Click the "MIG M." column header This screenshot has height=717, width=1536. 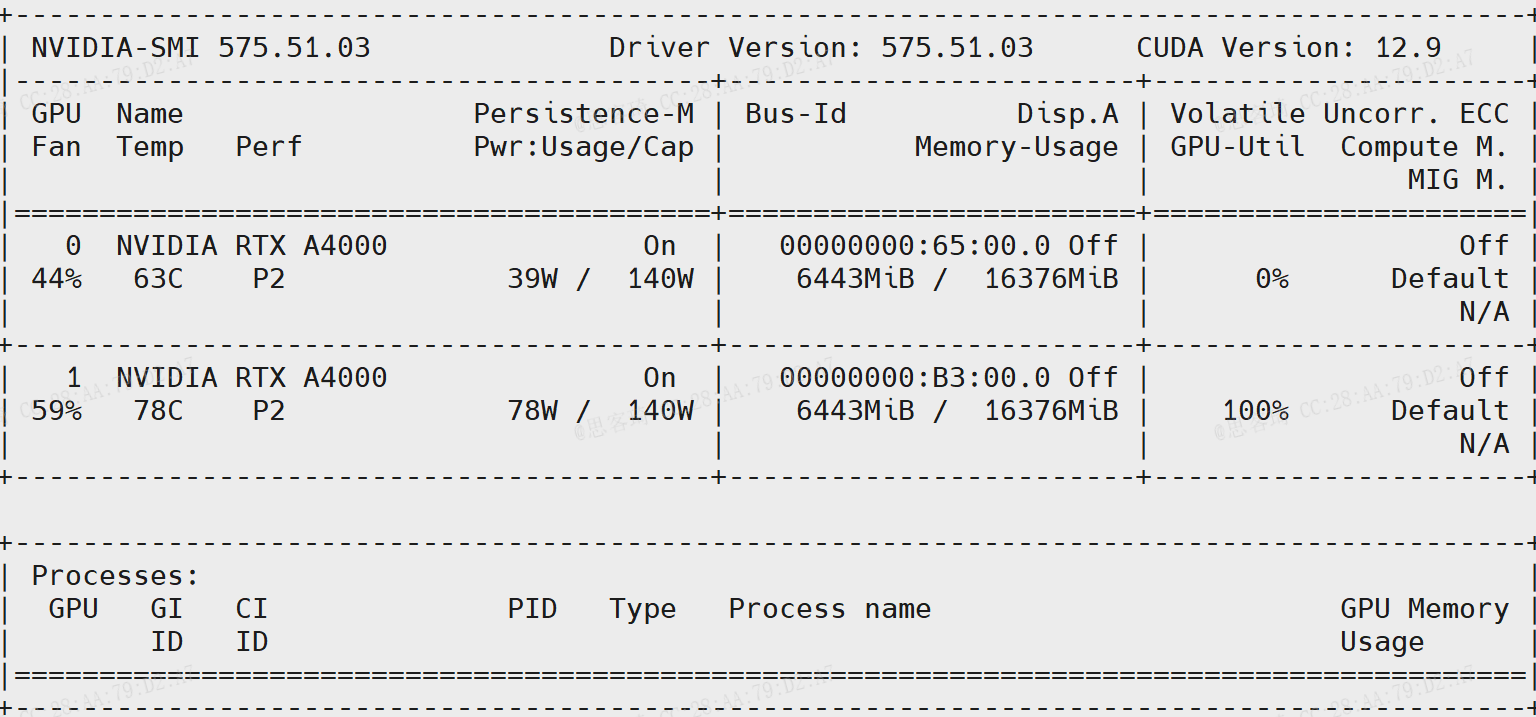tap(1458, 180)
